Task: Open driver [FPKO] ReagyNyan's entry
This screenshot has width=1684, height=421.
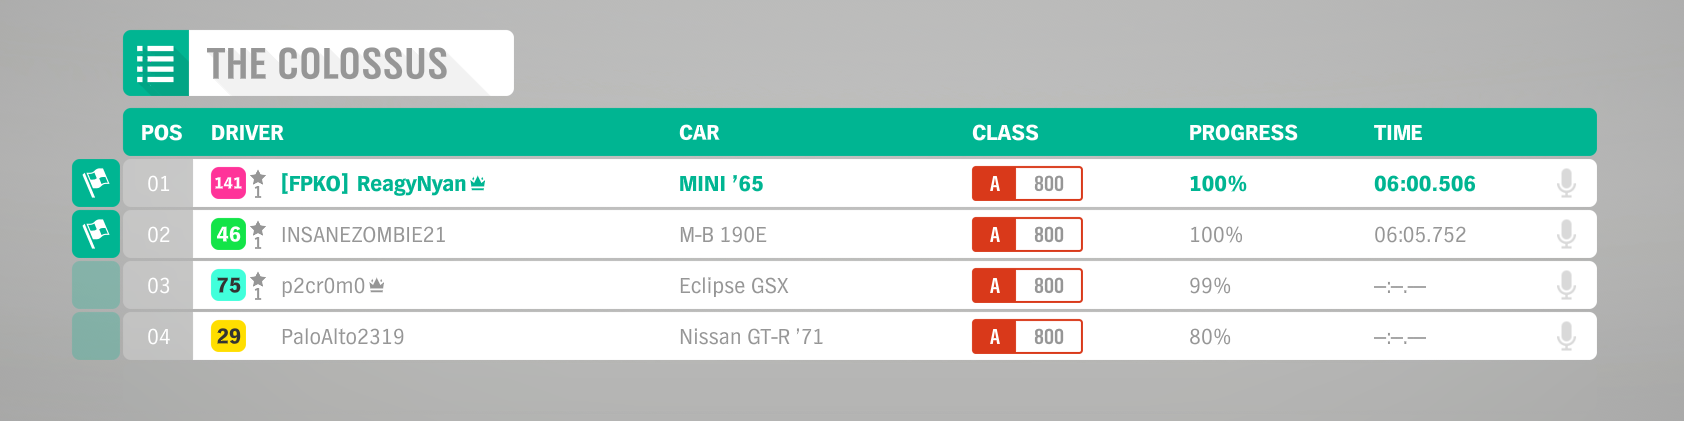Action: pos(372,184)
